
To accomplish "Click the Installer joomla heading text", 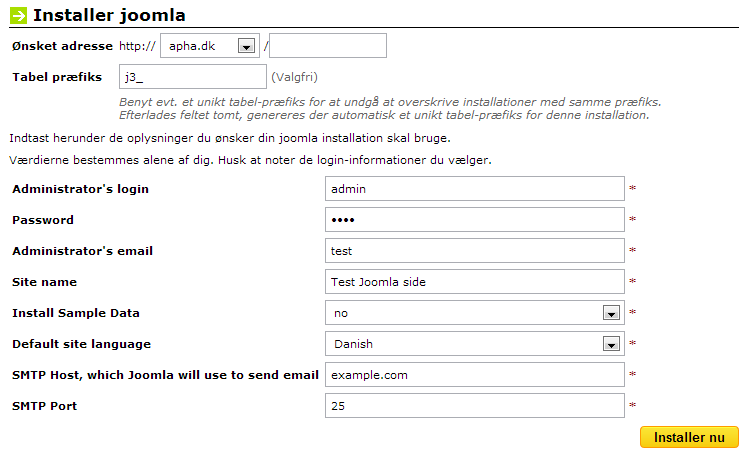I will 109,15.
